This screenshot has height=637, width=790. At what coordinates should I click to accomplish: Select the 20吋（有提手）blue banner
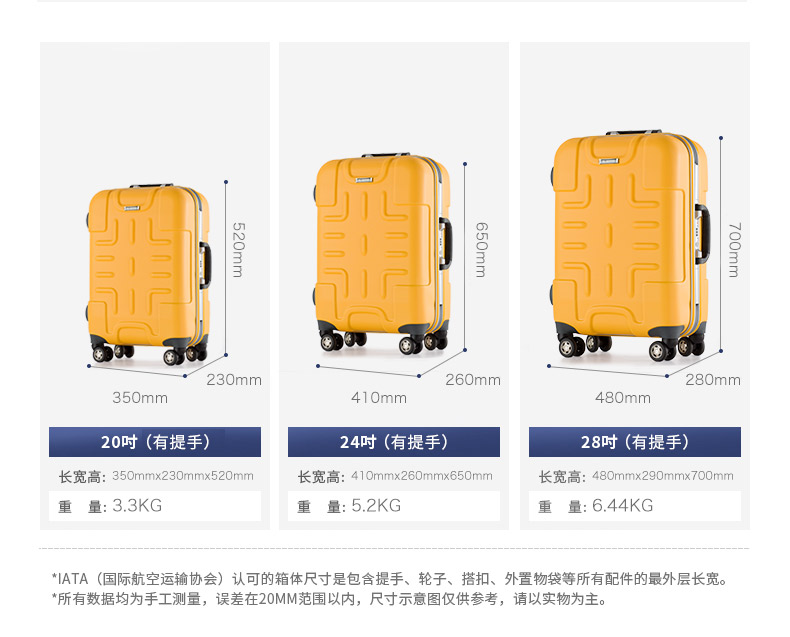155,442
